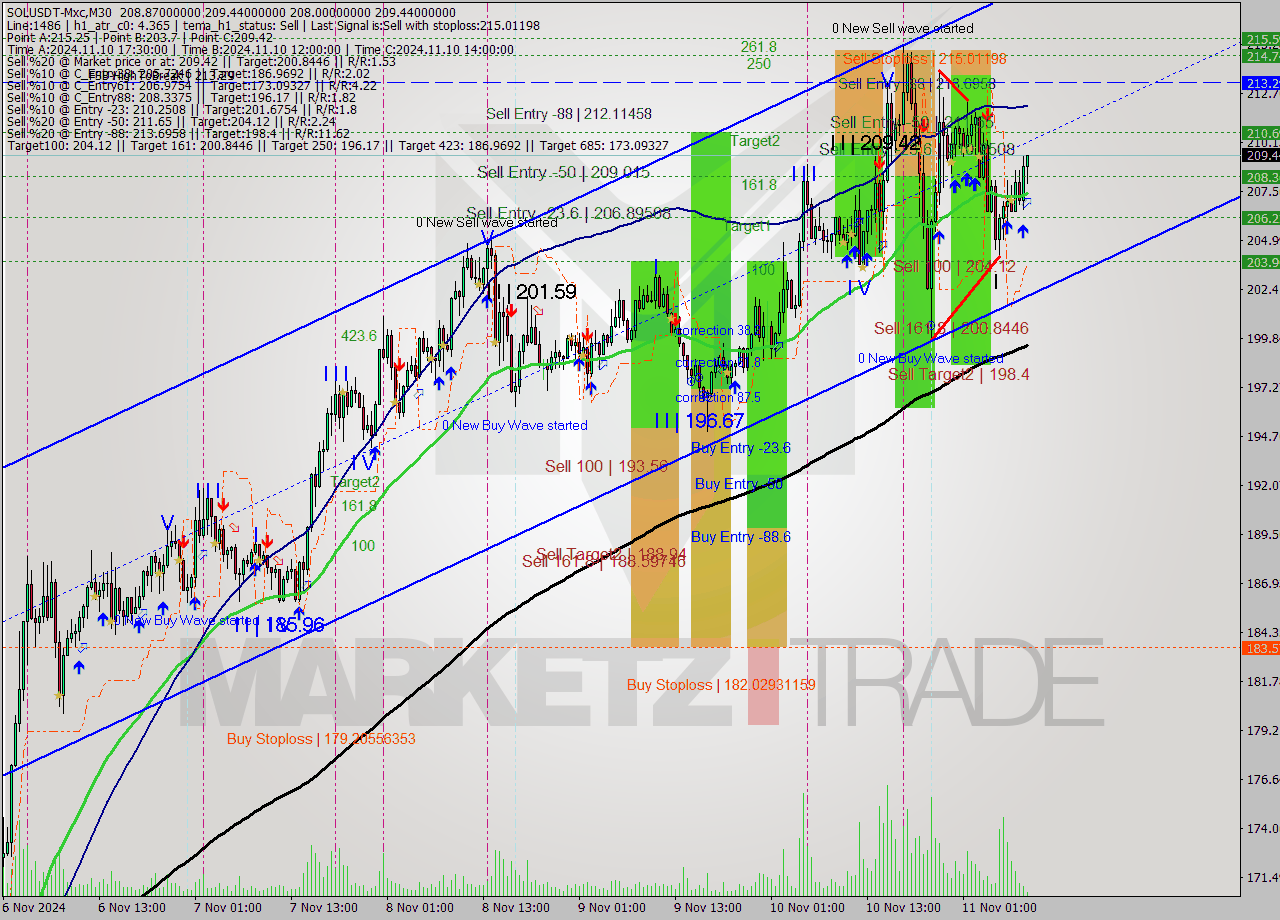Viewport: 1280px width, 920px height.
Task: Select the 'Sell Entry -88 | 212.11458' label
Action: point(568,114)
